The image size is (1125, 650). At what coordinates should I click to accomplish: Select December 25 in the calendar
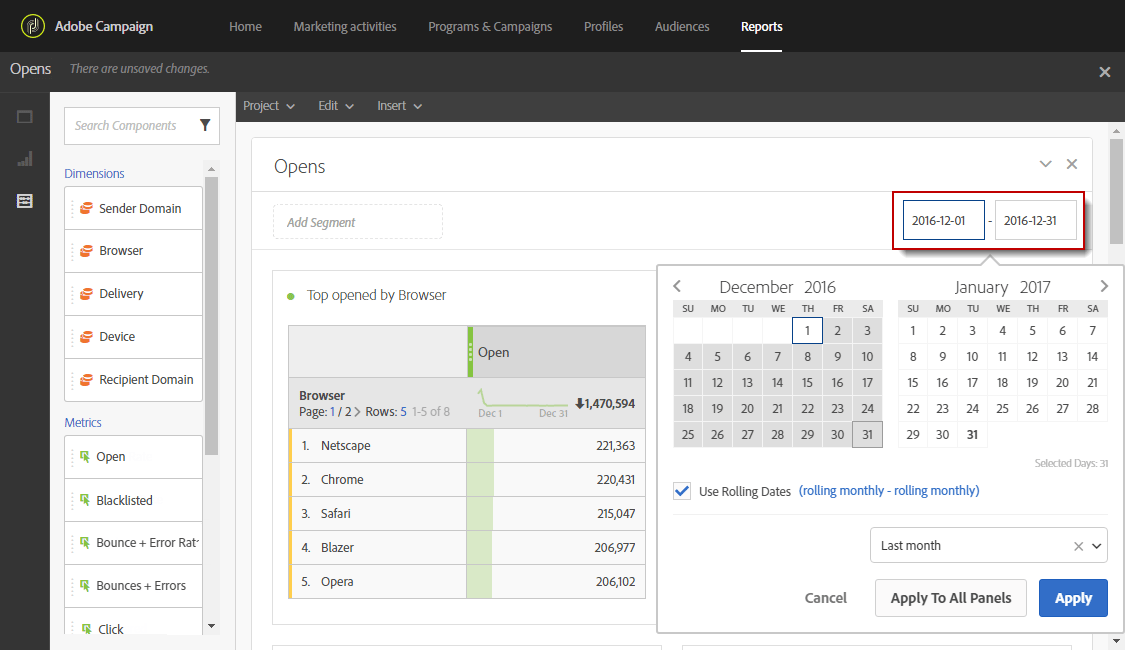click(688, 434)
